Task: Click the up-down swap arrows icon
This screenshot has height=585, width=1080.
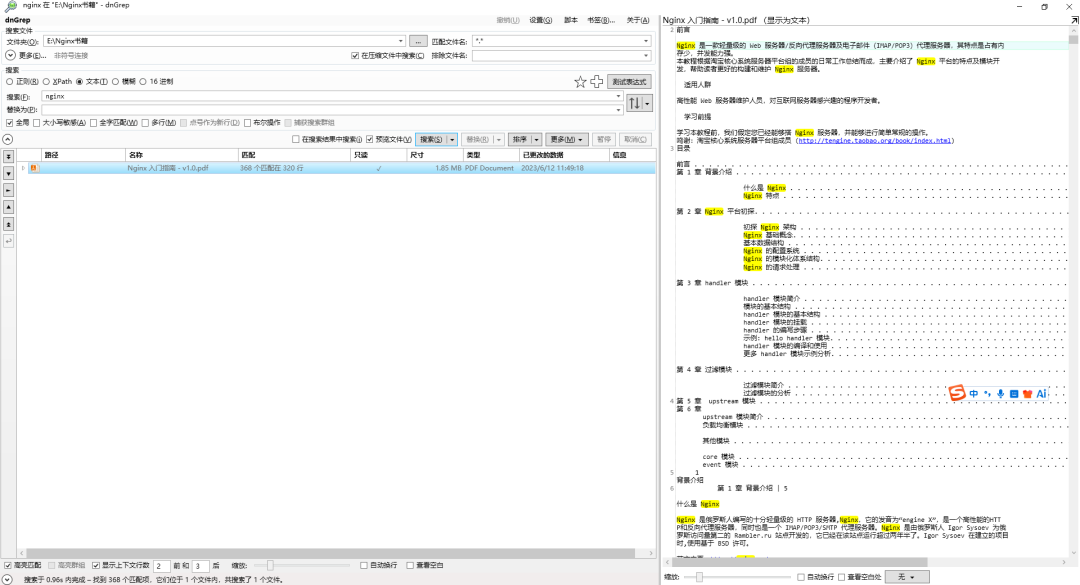Action: tap(634, 103)
